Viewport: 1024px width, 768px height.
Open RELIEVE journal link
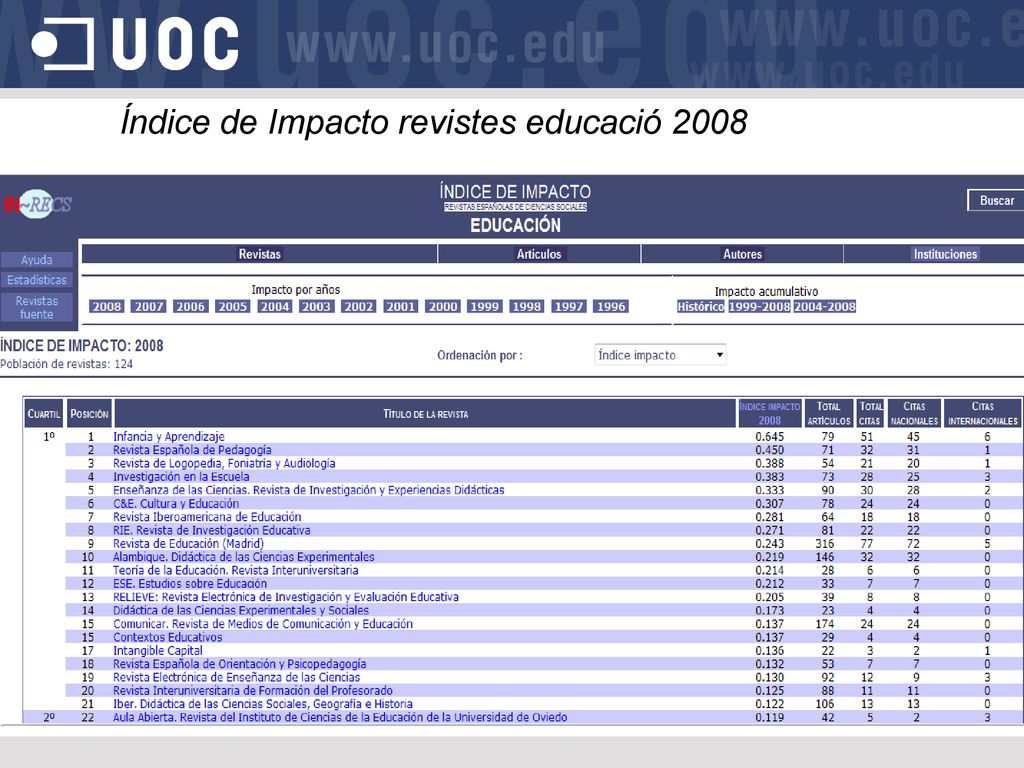pos(286,597)
